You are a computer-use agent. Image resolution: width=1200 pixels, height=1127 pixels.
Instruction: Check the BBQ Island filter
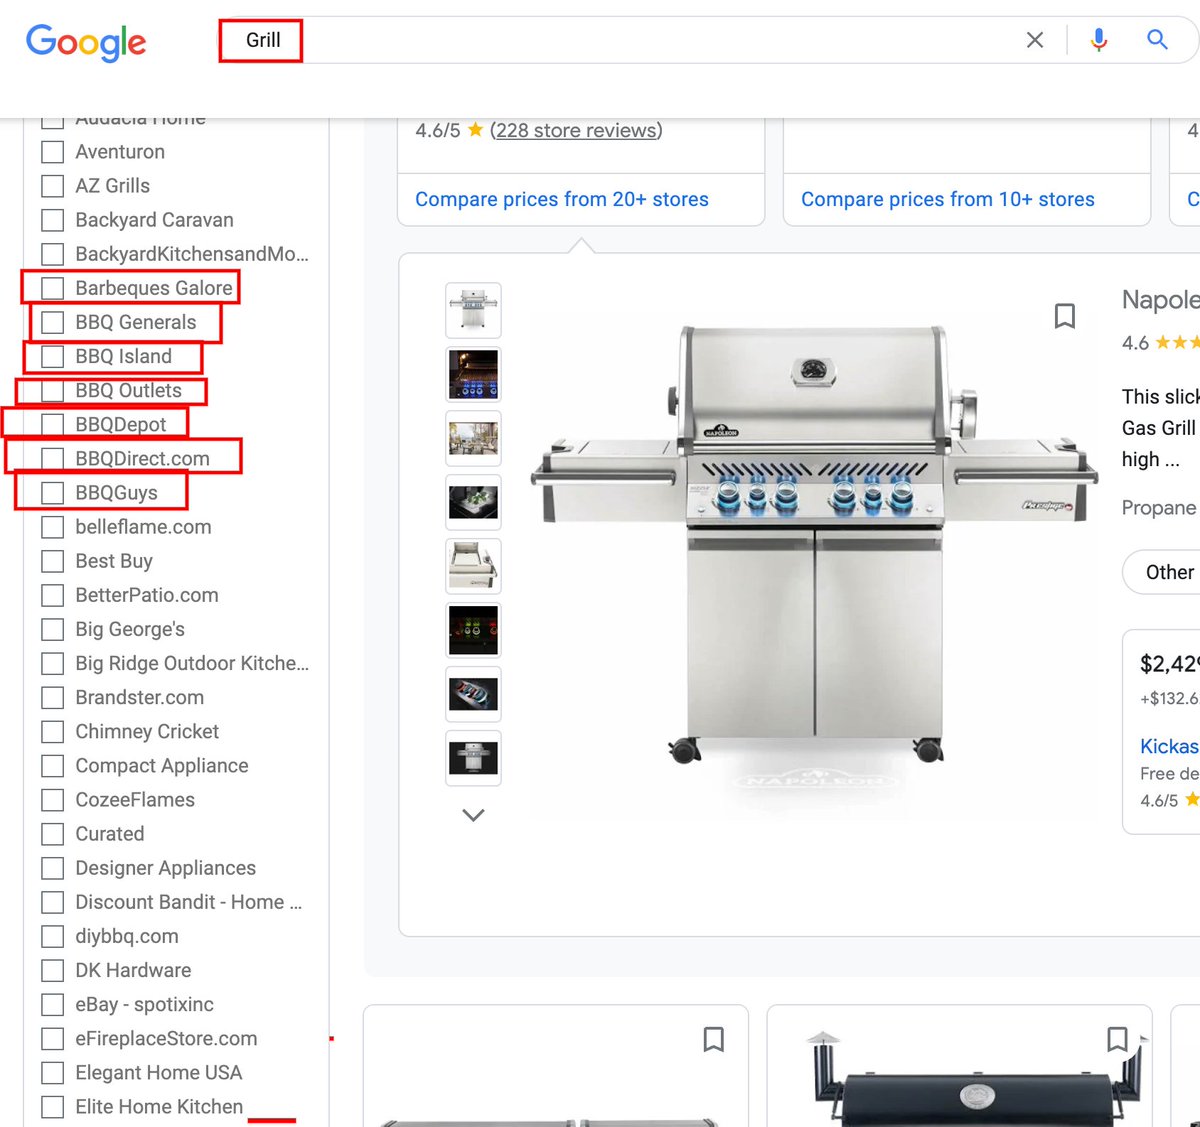(x=53, y=356)
